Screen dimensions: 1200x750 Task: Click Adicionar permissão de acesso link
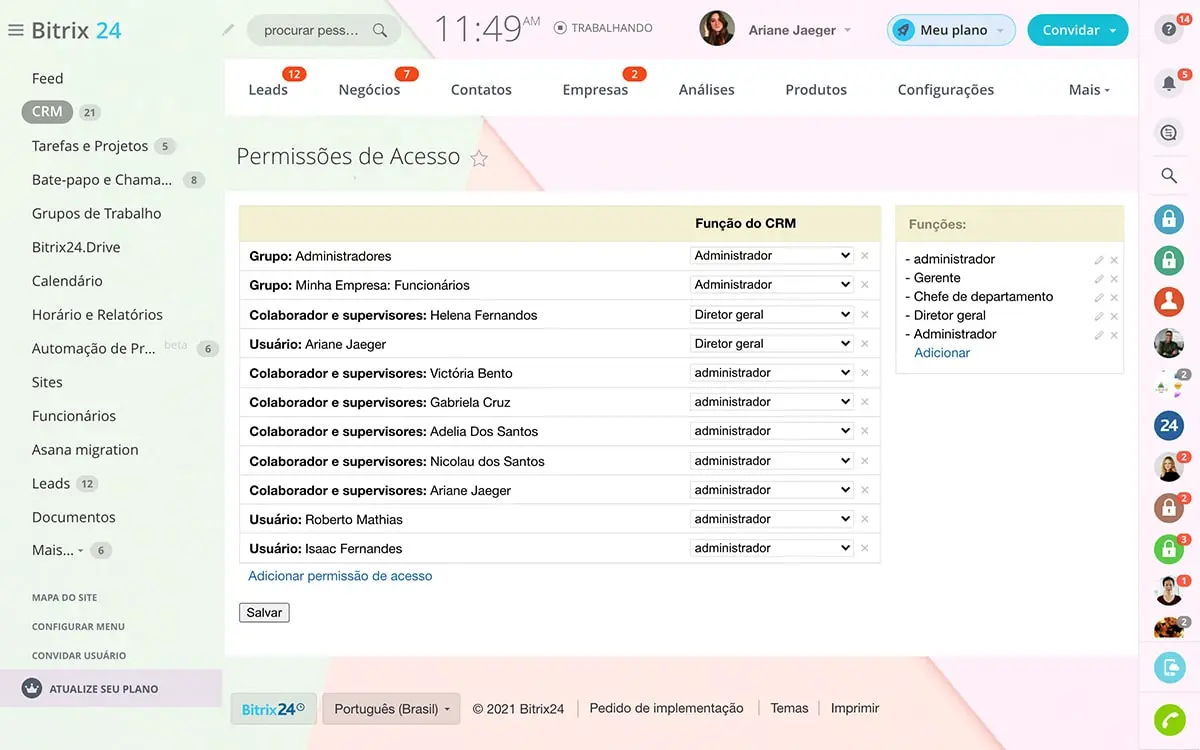click(x=340, y=576)
